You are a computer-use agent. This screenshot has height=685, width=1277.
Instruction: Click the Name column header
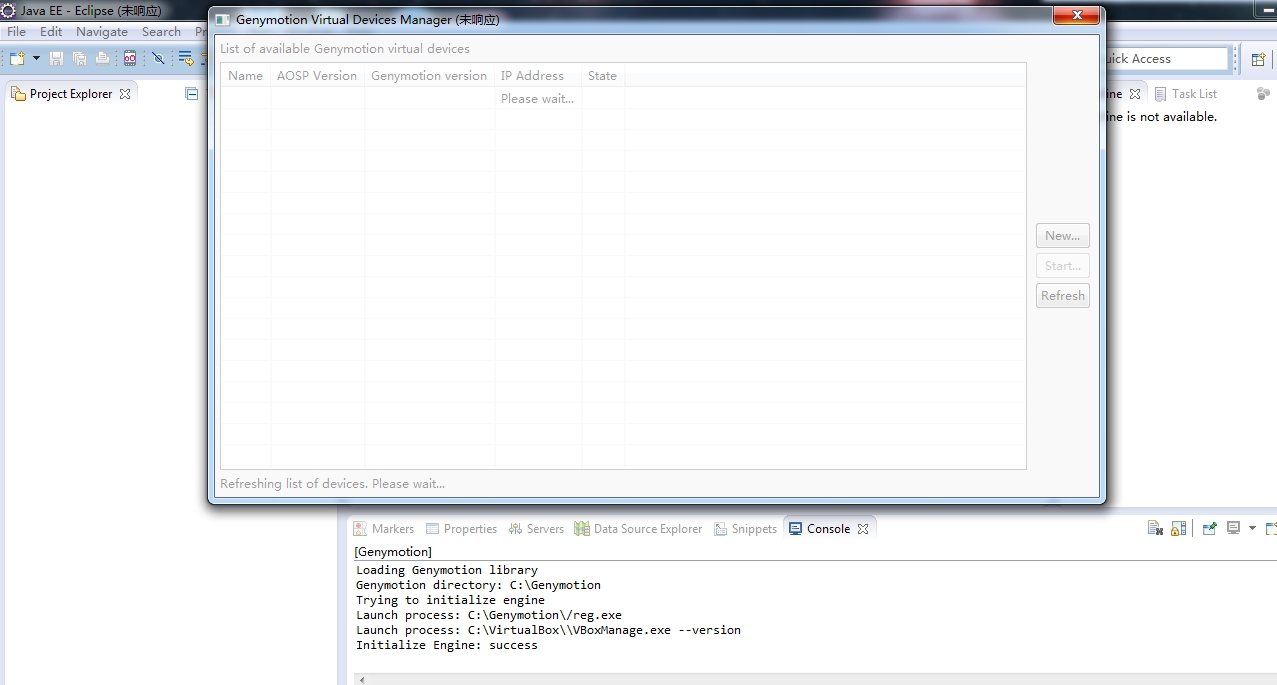pyautogui.click(x=246, y=76)
